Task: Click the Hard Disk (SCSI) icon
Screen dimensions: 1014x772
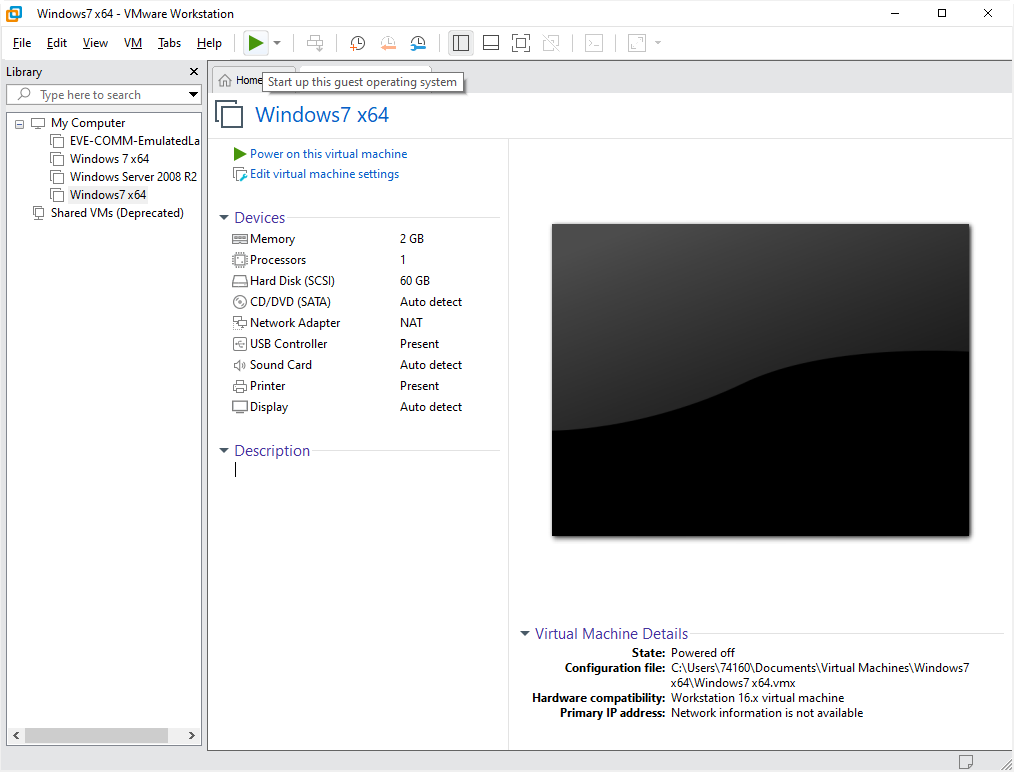Action: click(240, 281)
